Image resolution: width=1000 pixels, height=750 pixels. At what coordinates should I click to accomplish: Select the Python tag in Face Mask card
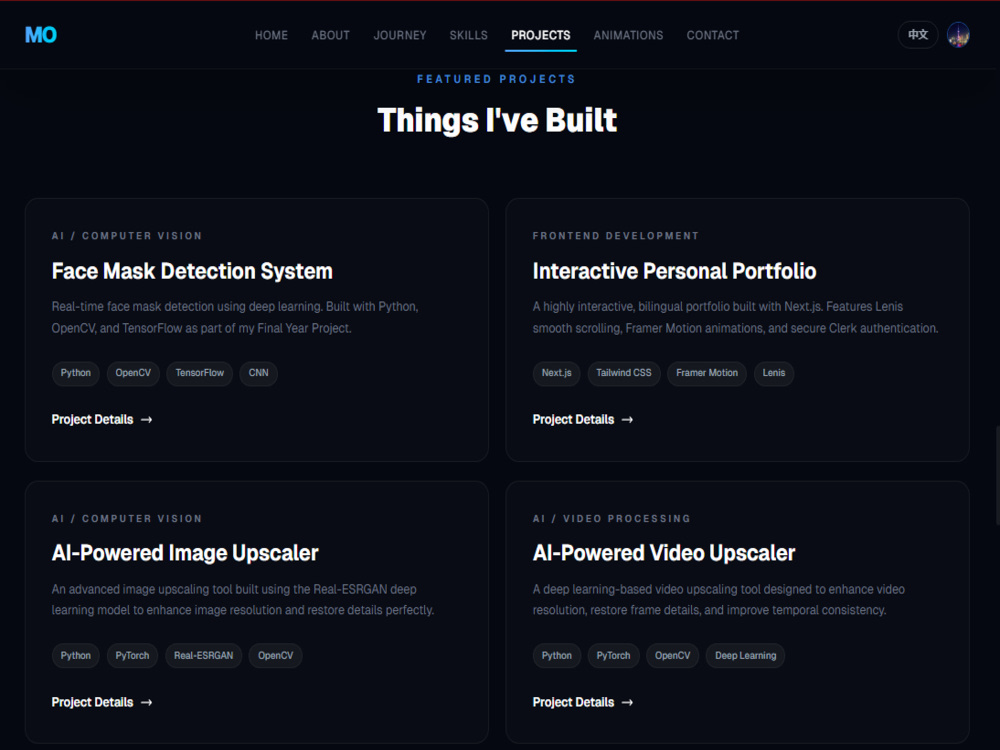(x=76, y=373)
